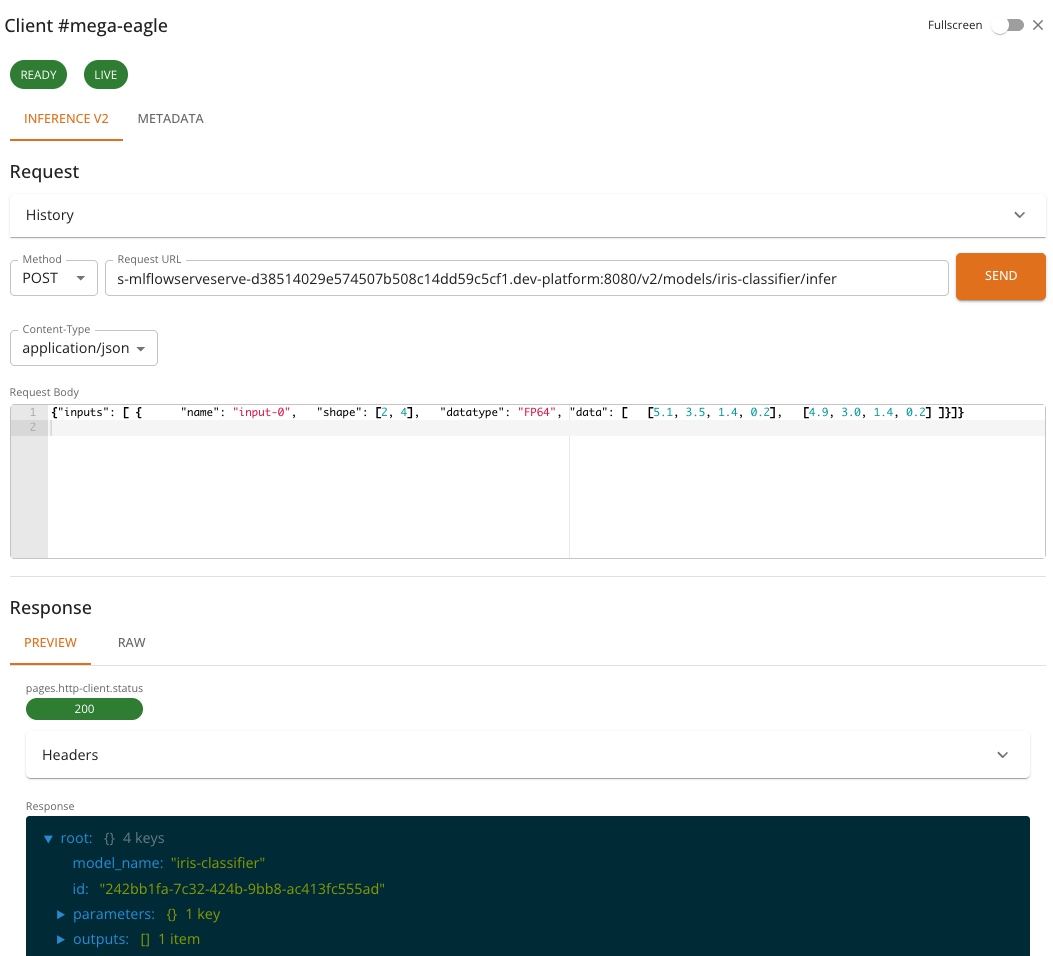This screenshot has height=956, width=1053.
Task: Open the Content-Type application/json dropdown
Action: click(x=84, y=348)
